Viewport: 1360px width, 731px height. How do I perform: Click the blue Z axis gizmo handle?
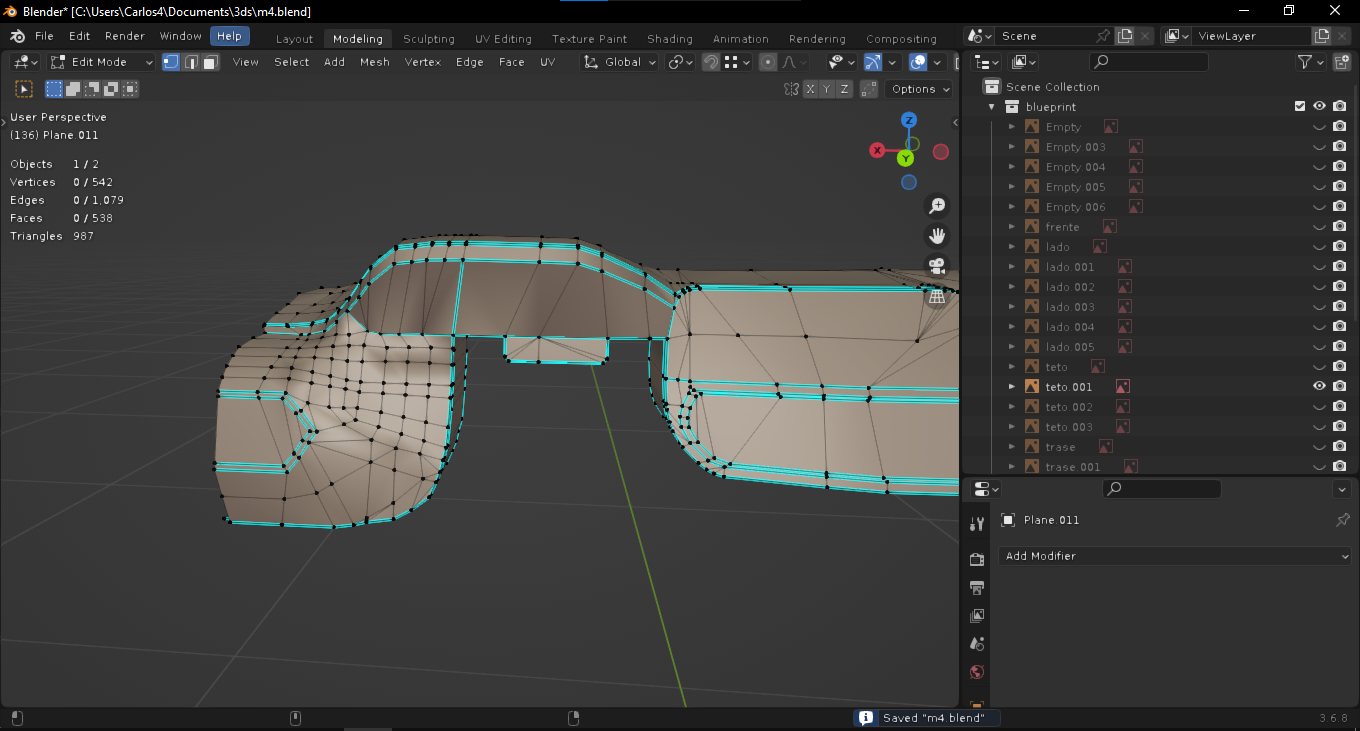909,120
